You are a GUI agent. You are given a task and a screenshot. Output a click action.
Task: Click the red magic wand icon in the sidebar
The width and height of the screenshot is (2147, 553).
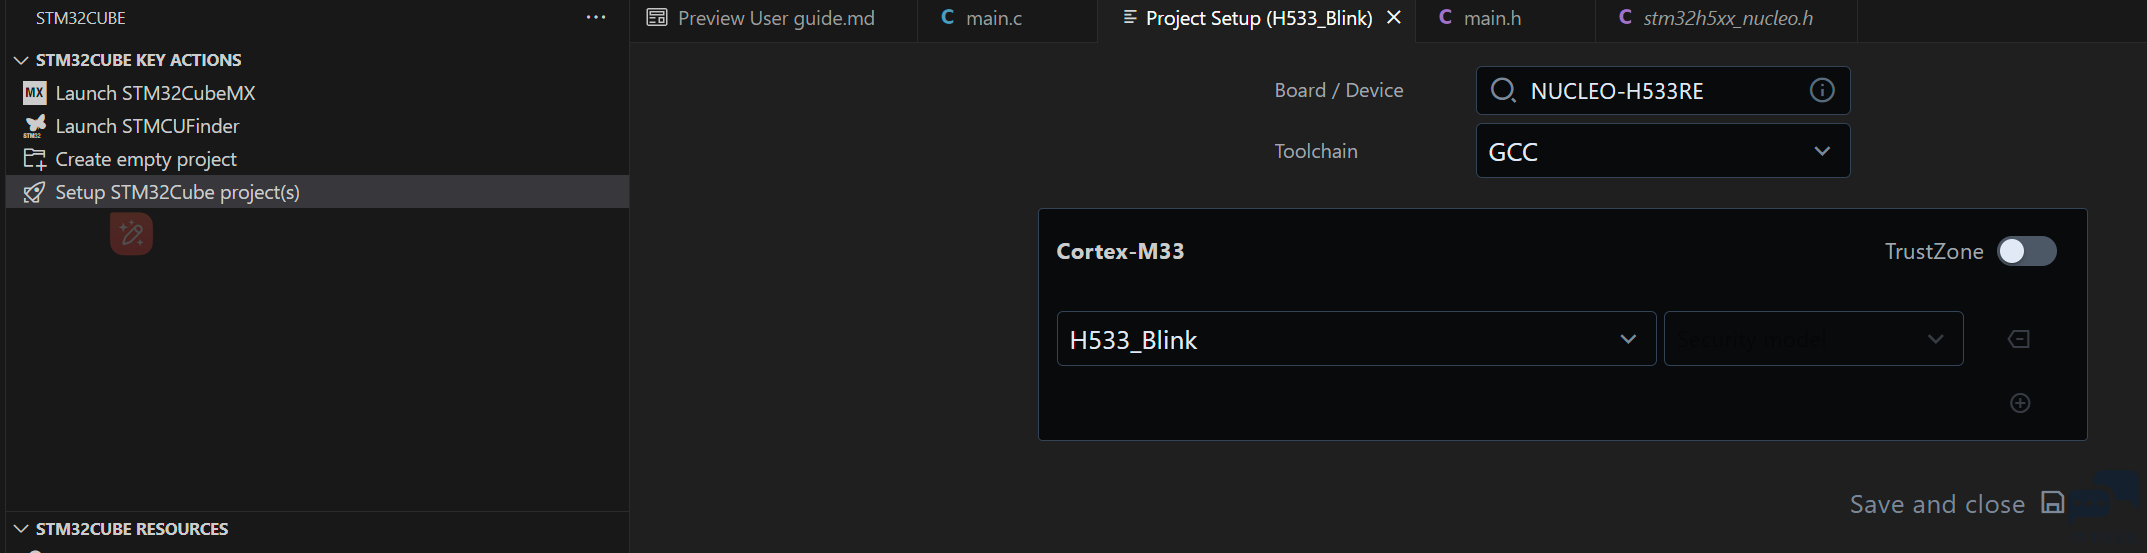(x=131, y=234)
